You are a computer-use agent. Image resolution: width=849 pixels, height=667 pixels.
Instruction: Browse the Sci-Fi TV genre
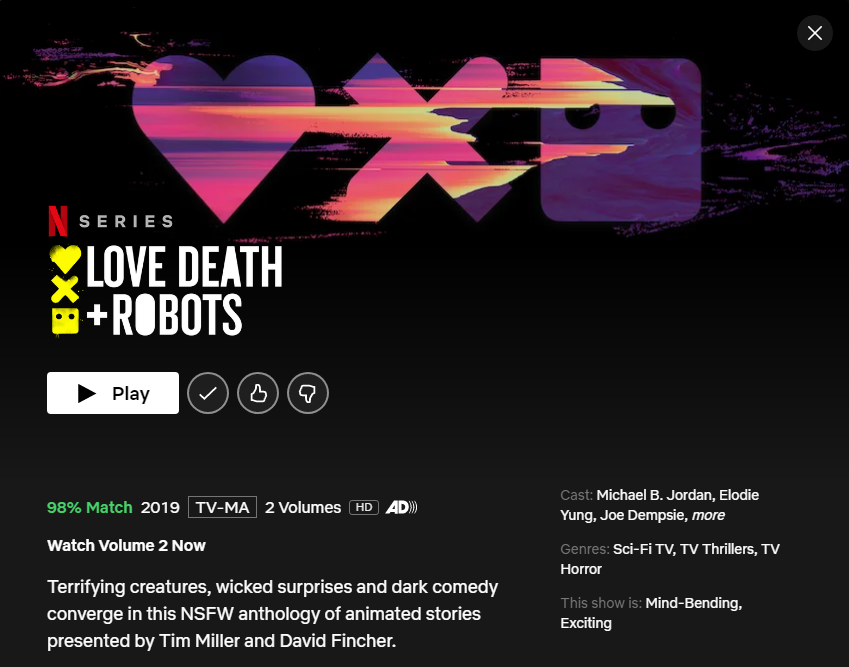coord(644,549)
